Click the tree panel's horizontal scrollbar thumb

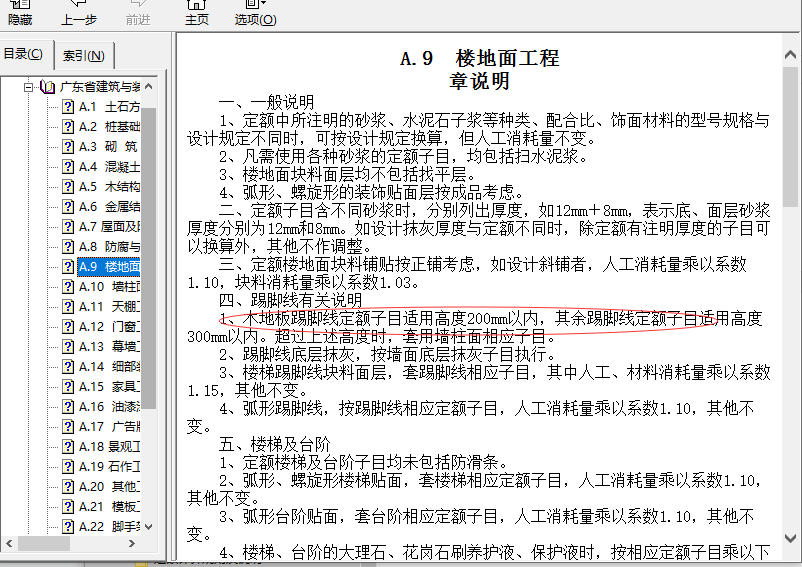point(44,543)
